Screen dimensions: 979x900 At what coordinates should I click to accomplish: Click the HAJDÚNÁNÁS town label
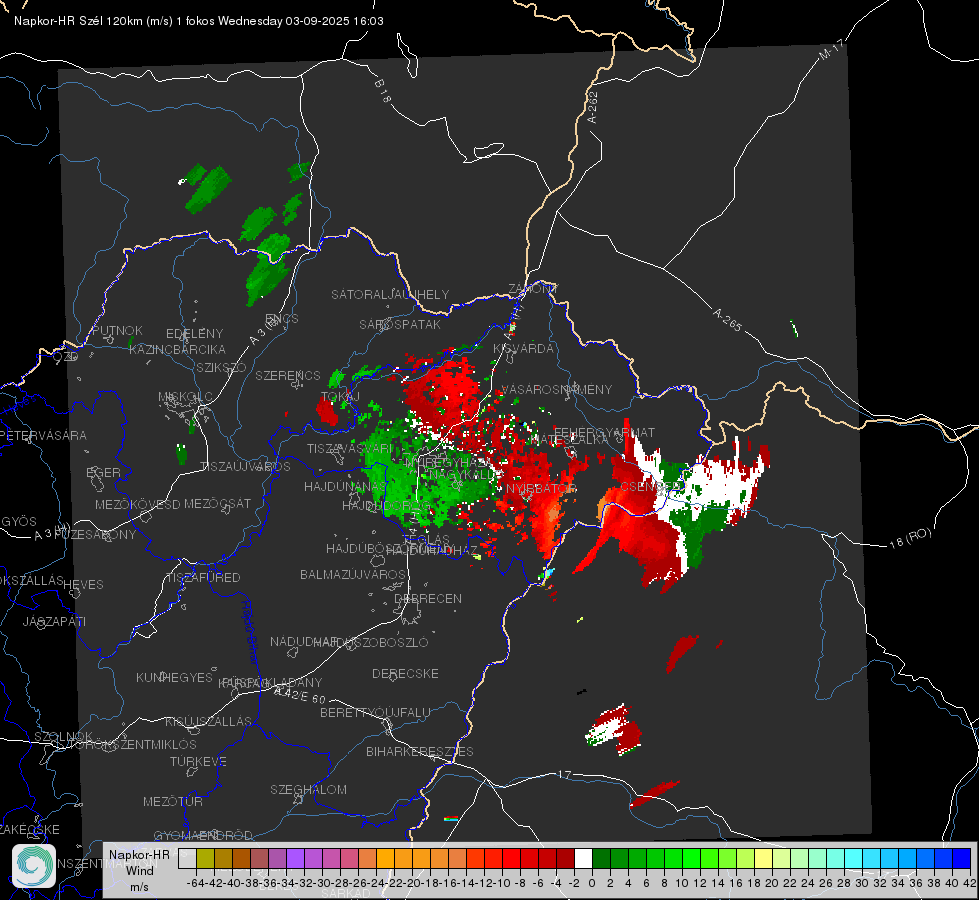click(x=344, y=487)
